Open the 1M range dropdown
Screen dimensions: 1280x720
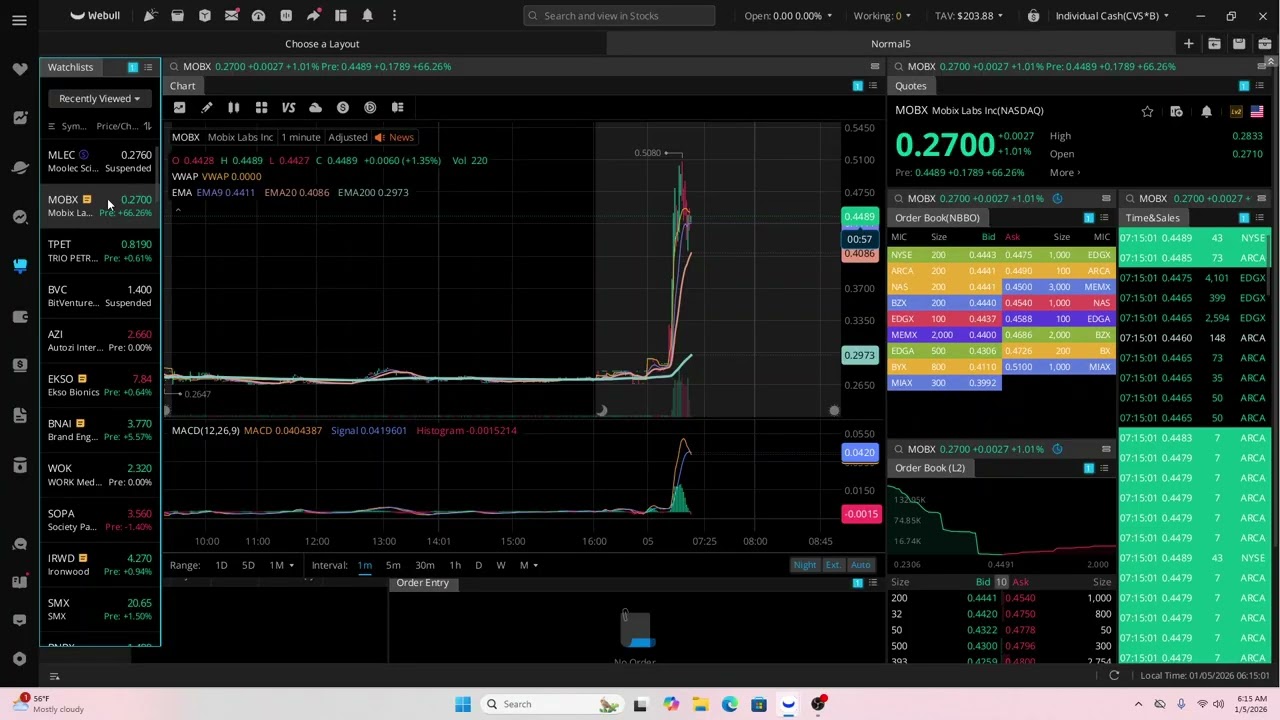click(281, 566)
